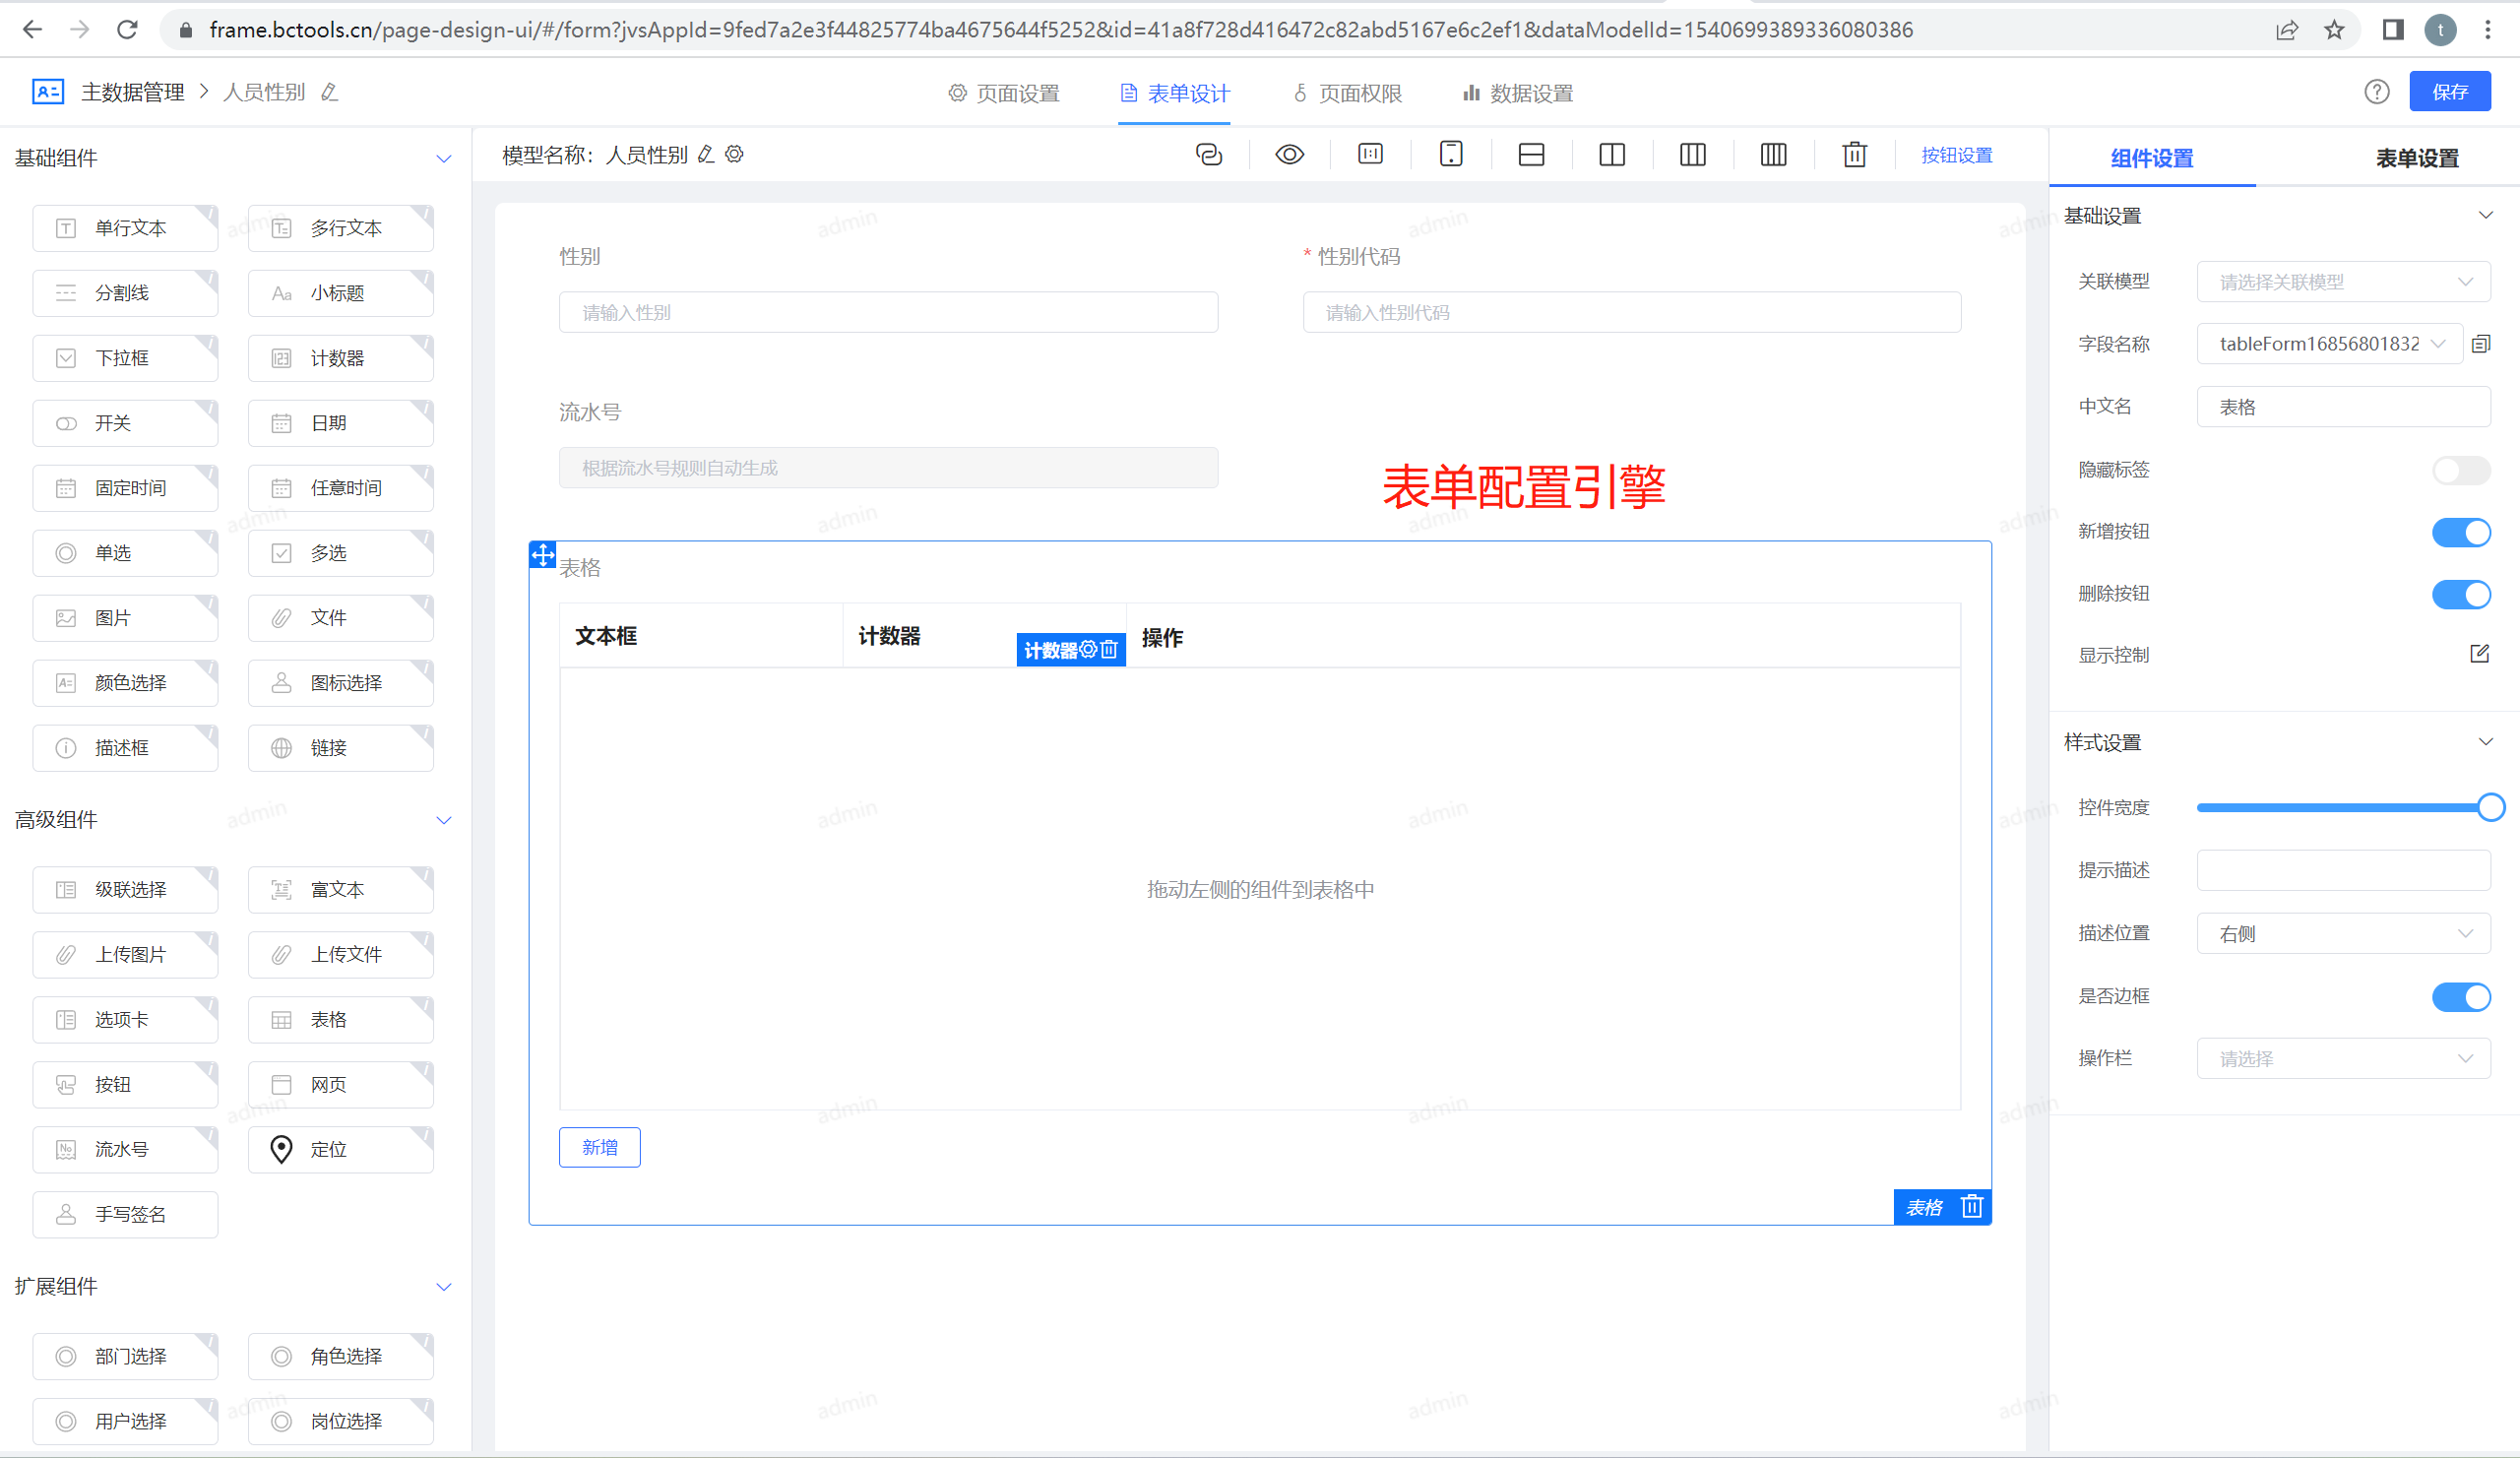Select the 组件设置 panel tab
The image size is (2520, 1458).
(2152, 158)
